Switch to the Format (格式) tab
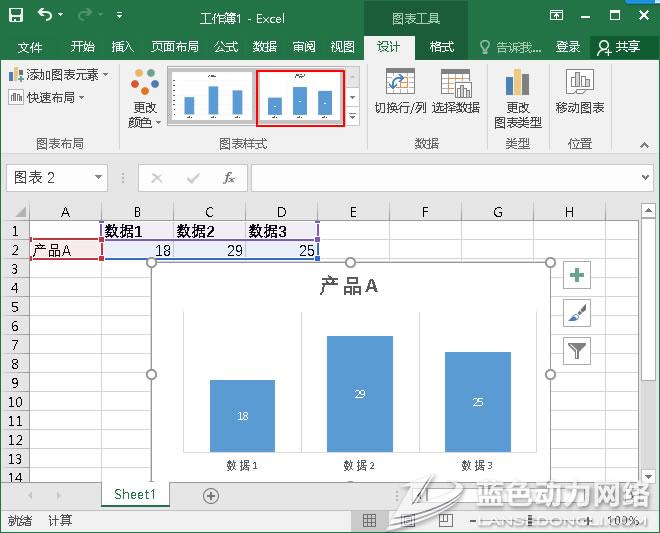 tap(441, 47)
